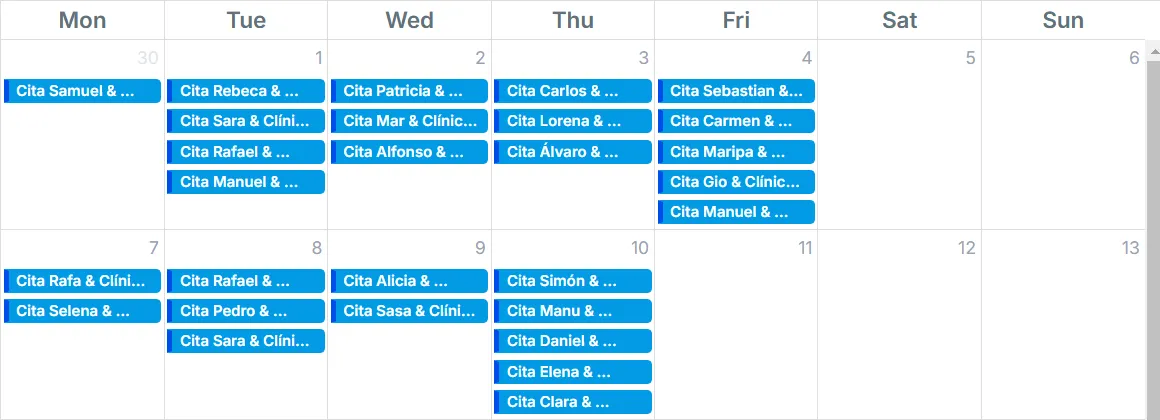Click the Wed column header
The height and width of the screenshot is (420, 1160).
click(x=409, y=20)
